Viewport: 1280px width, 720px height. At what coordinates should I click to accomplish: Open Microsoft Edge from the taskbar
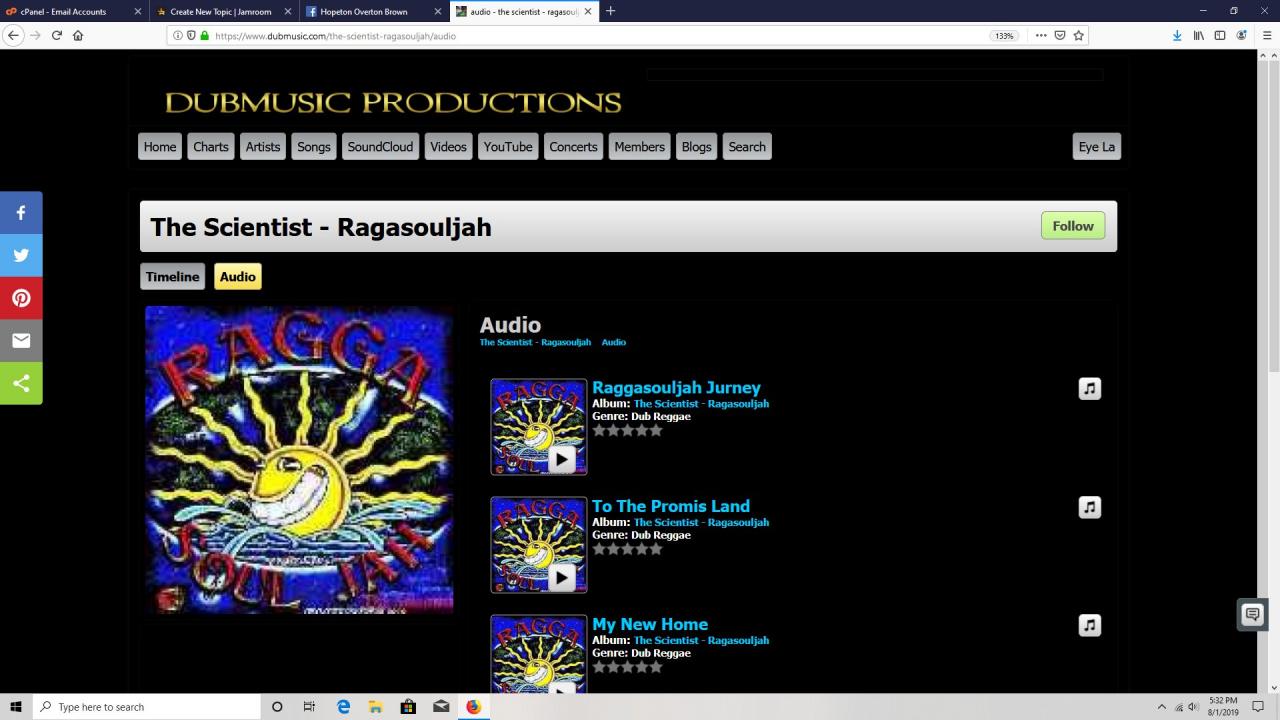pyautogui.click(x=343, y=707)
